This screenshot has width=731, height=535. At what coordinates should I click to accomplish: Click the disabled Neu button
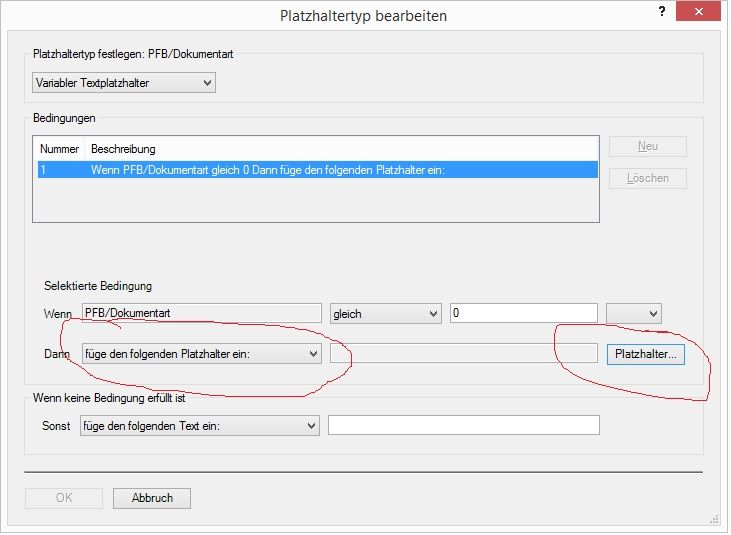tap(648, 146)
